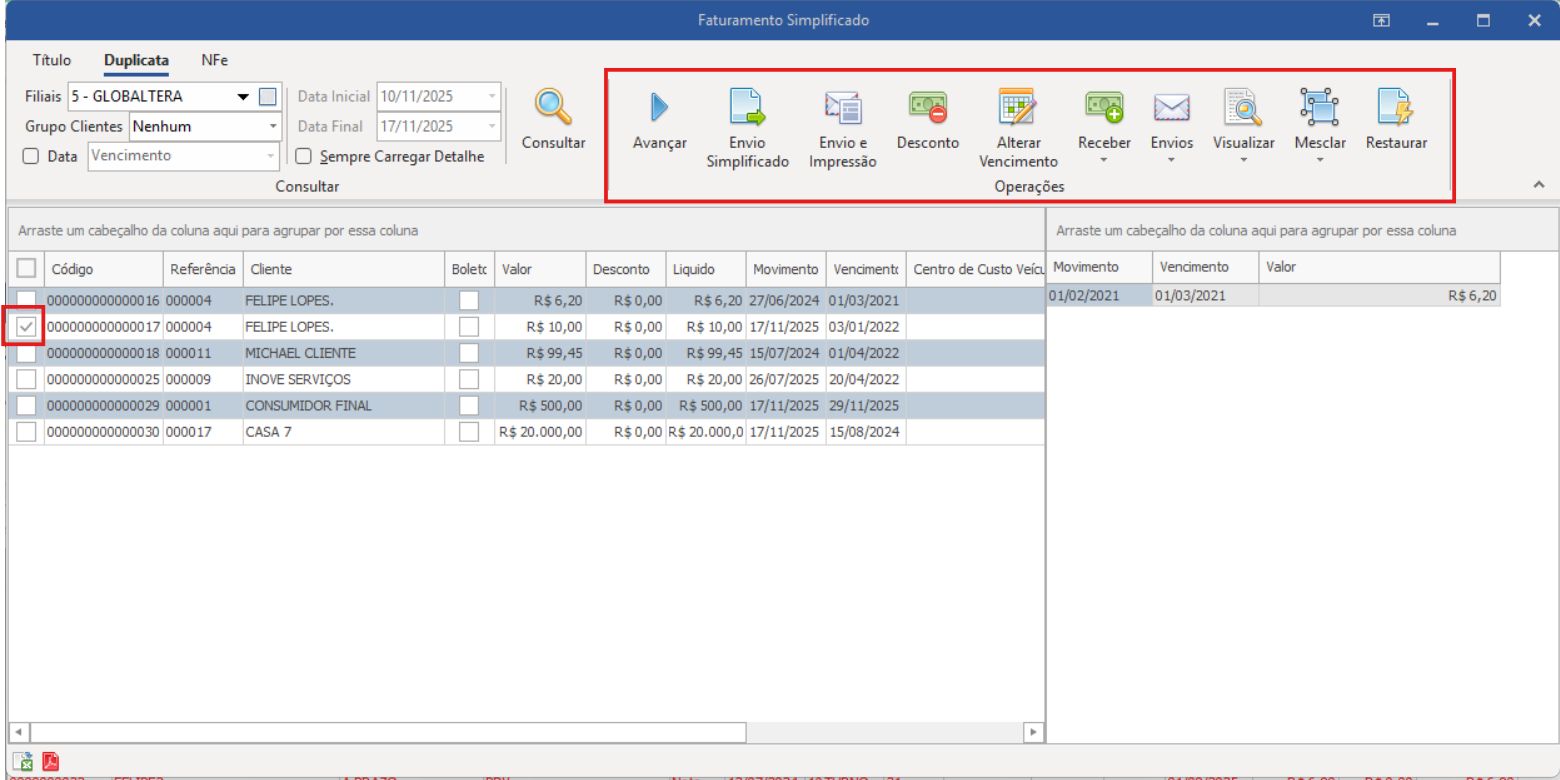This screenshot has height=780, width=1560.
Task: Uncheck the row 000000000000017 checkbox
Action: pos(27,327)
